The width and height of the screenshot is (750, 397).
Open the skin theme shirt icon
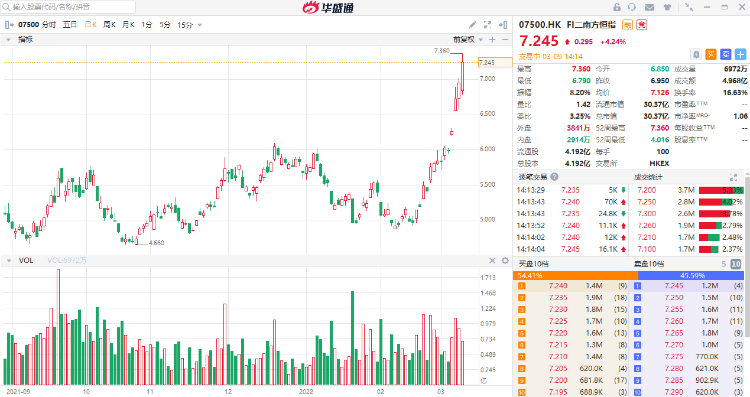(667, 7)
